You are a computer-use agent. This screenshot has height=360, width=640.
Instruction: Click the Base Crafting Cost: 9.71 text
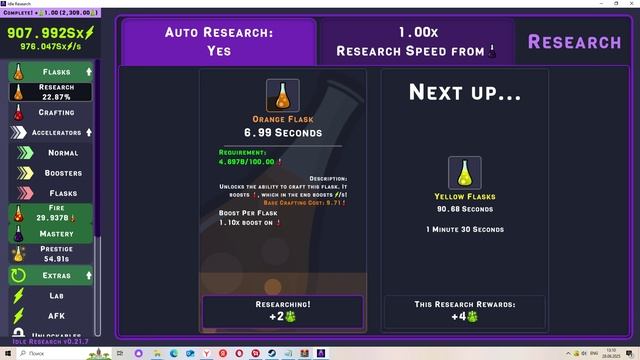click(304, 203)
